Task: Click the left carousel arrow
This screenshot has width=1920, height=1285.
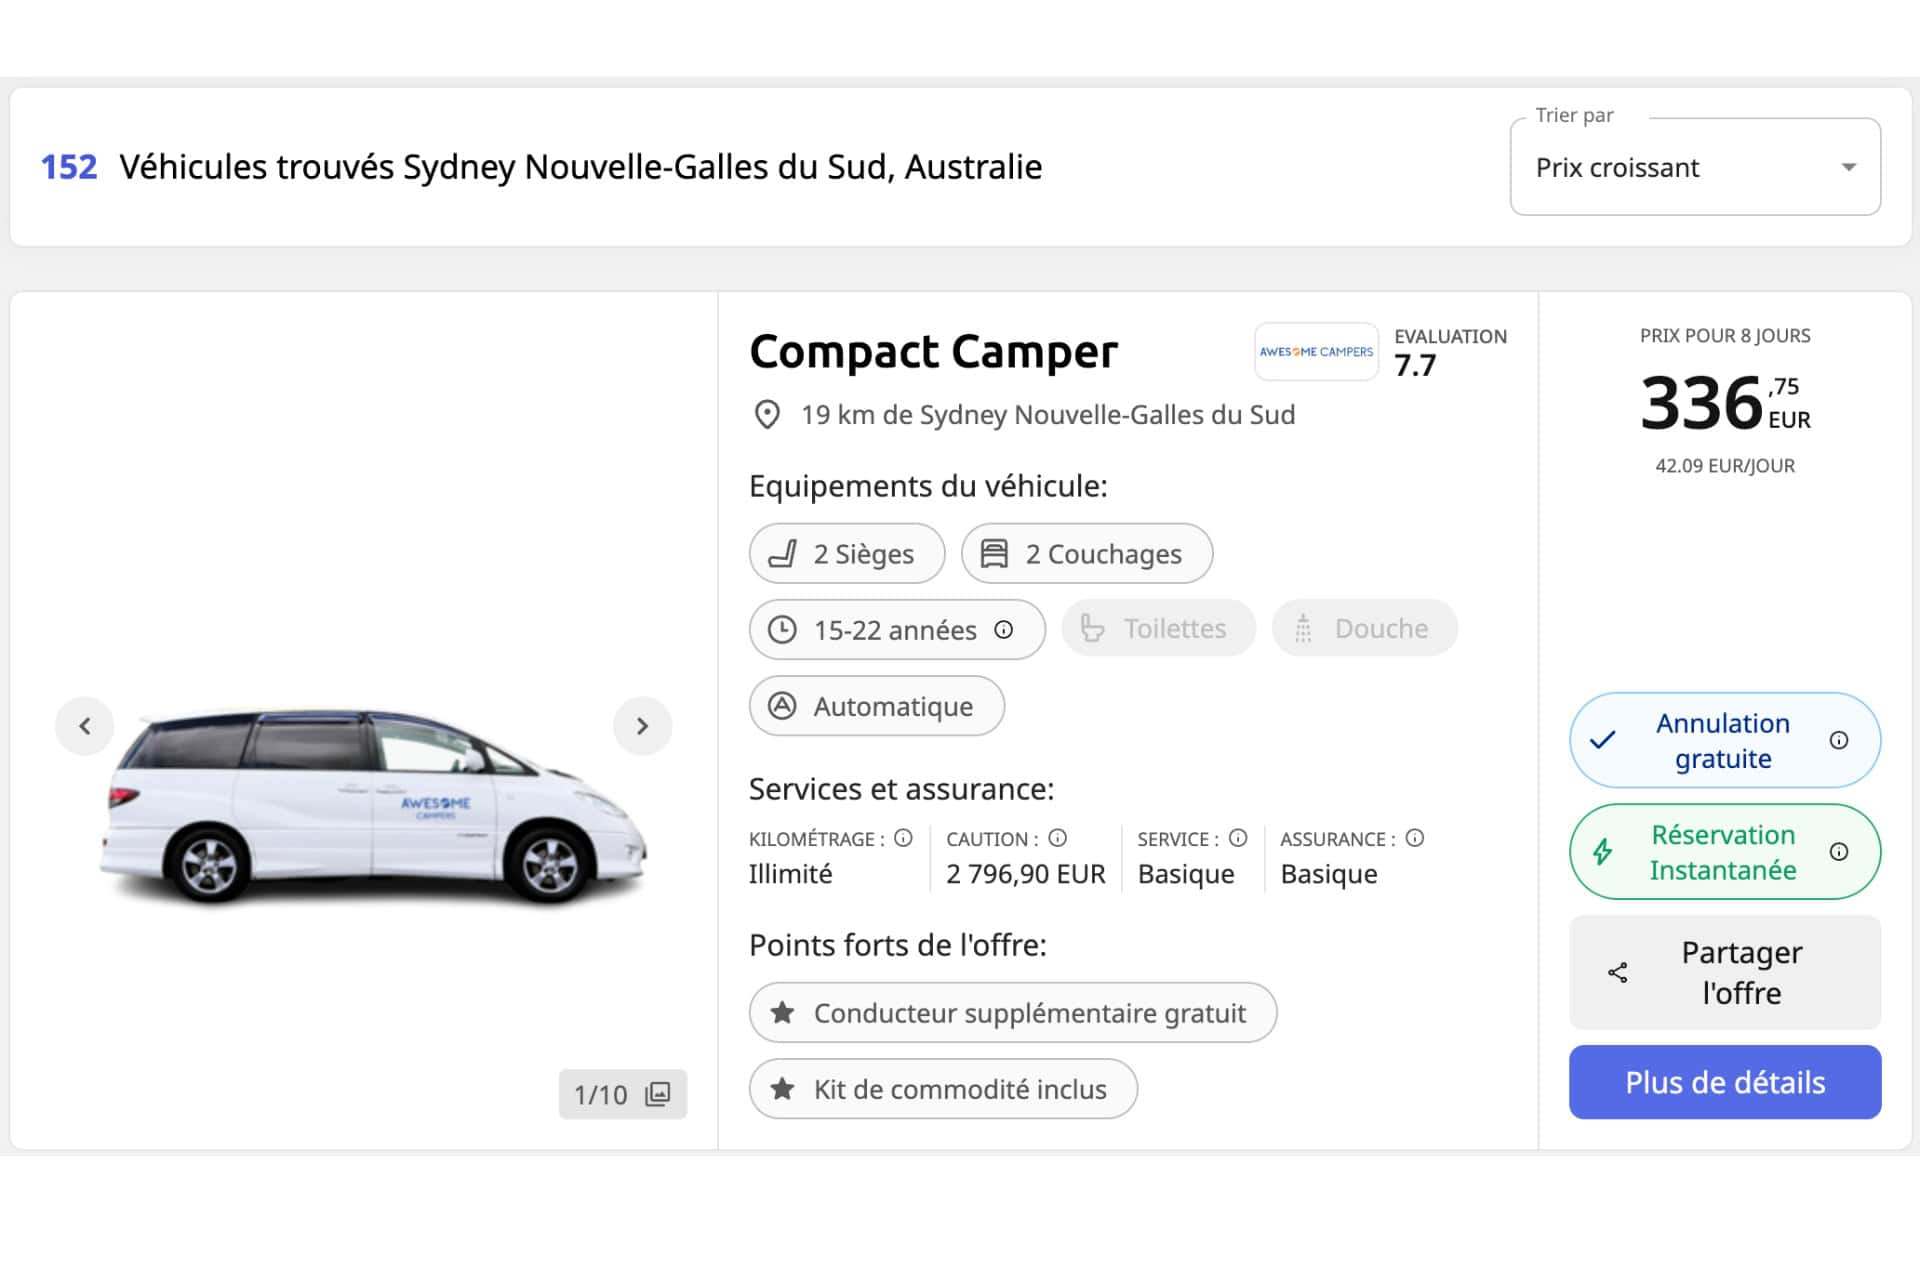Action: coord(85,726)
